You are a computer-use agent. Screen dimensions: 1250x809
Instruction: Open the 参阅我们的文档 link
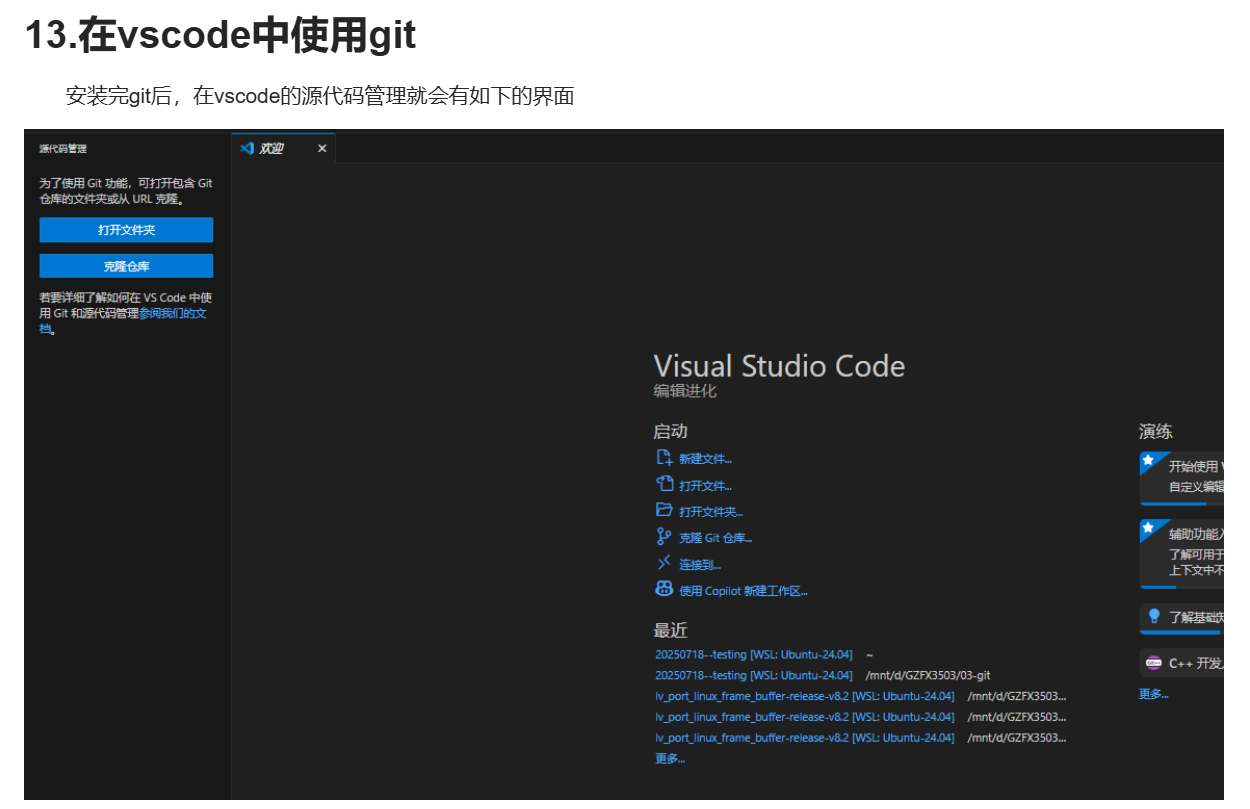(173, 313)
